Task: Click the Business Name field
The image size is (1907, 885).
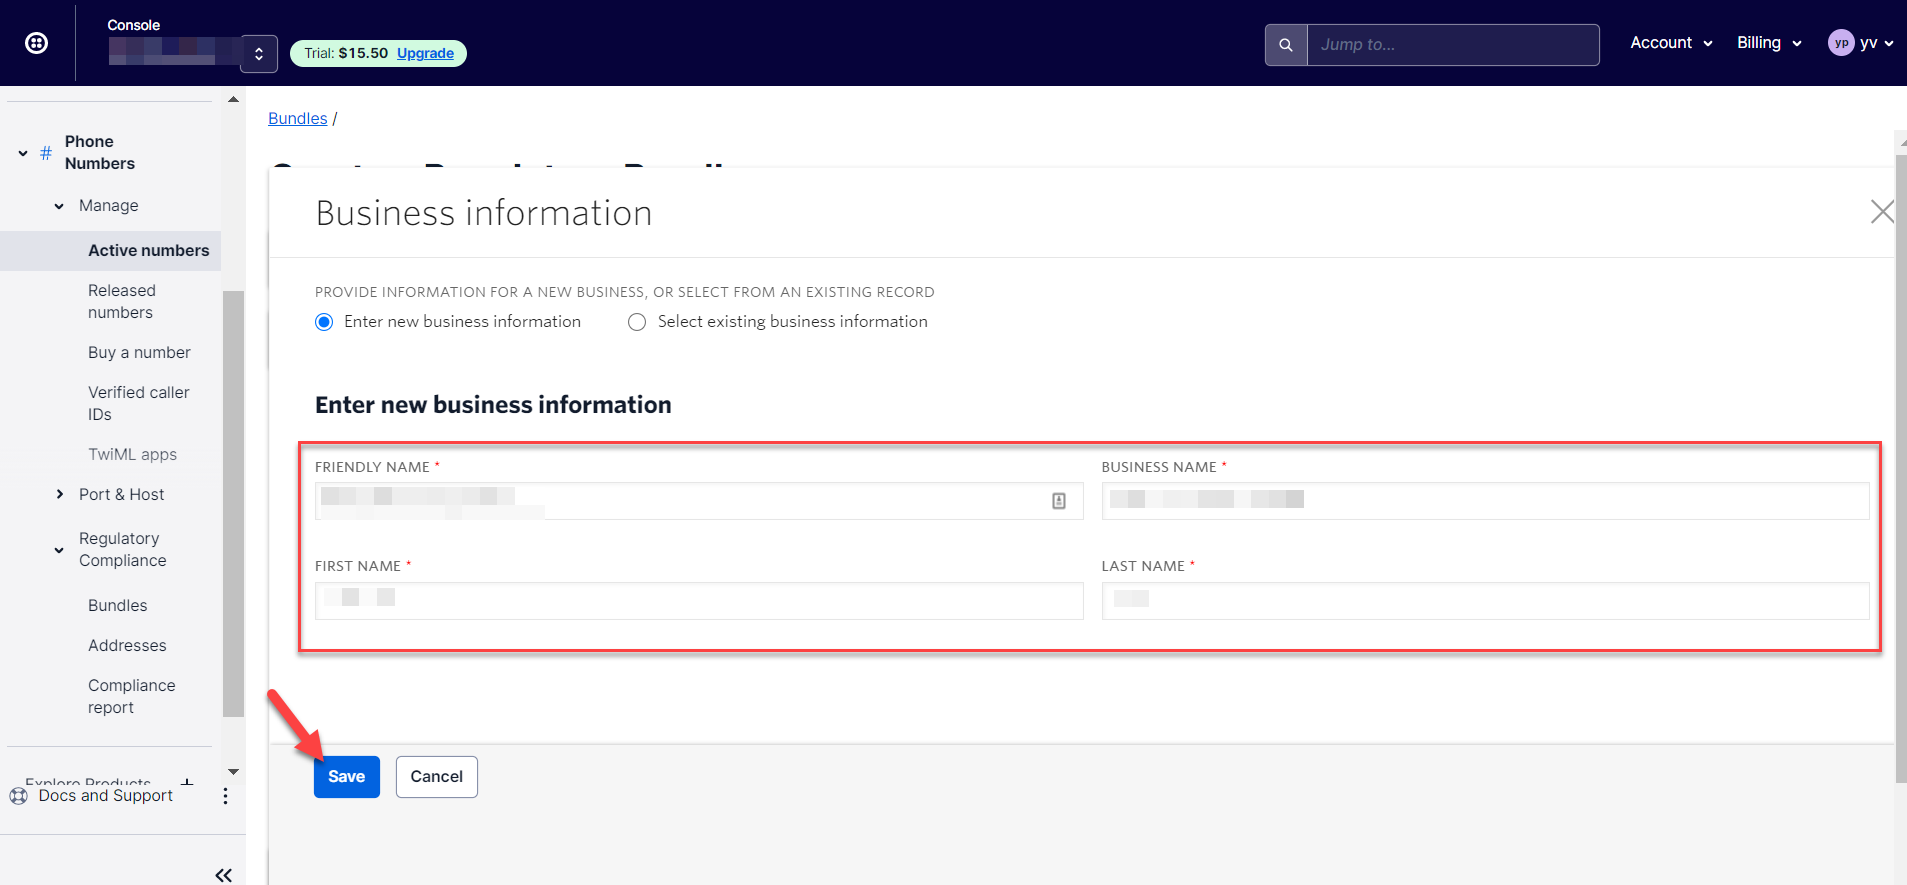Action: tap(1485, 501)
